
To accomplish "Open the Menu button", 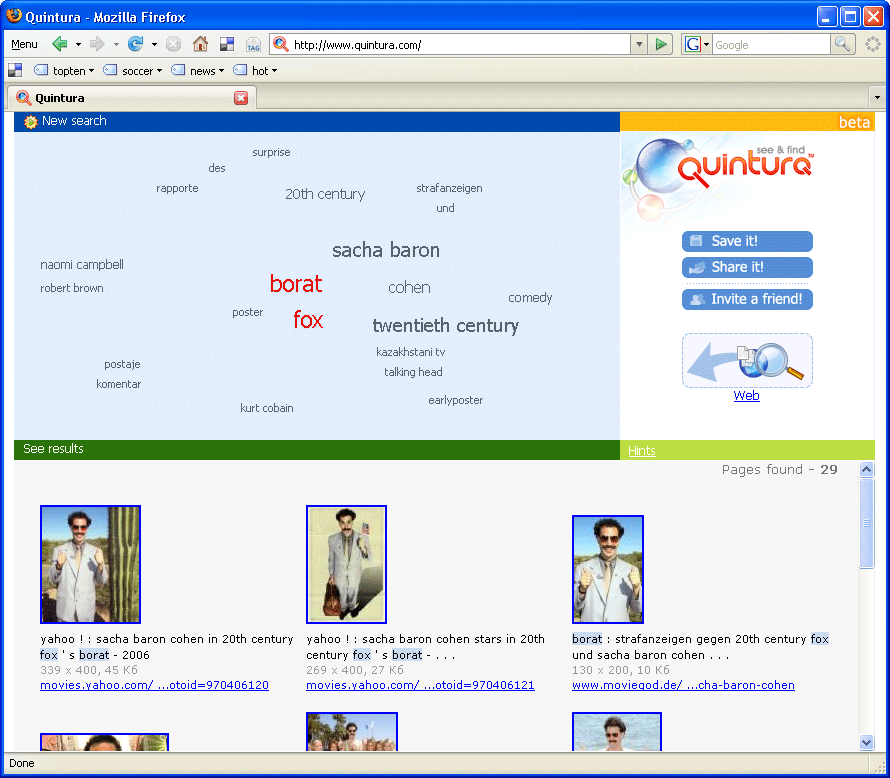I will coord(24,44).
